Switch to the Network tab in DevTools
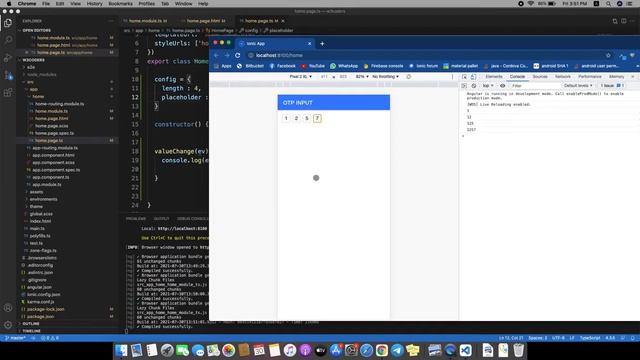 [x=562, y=77]
